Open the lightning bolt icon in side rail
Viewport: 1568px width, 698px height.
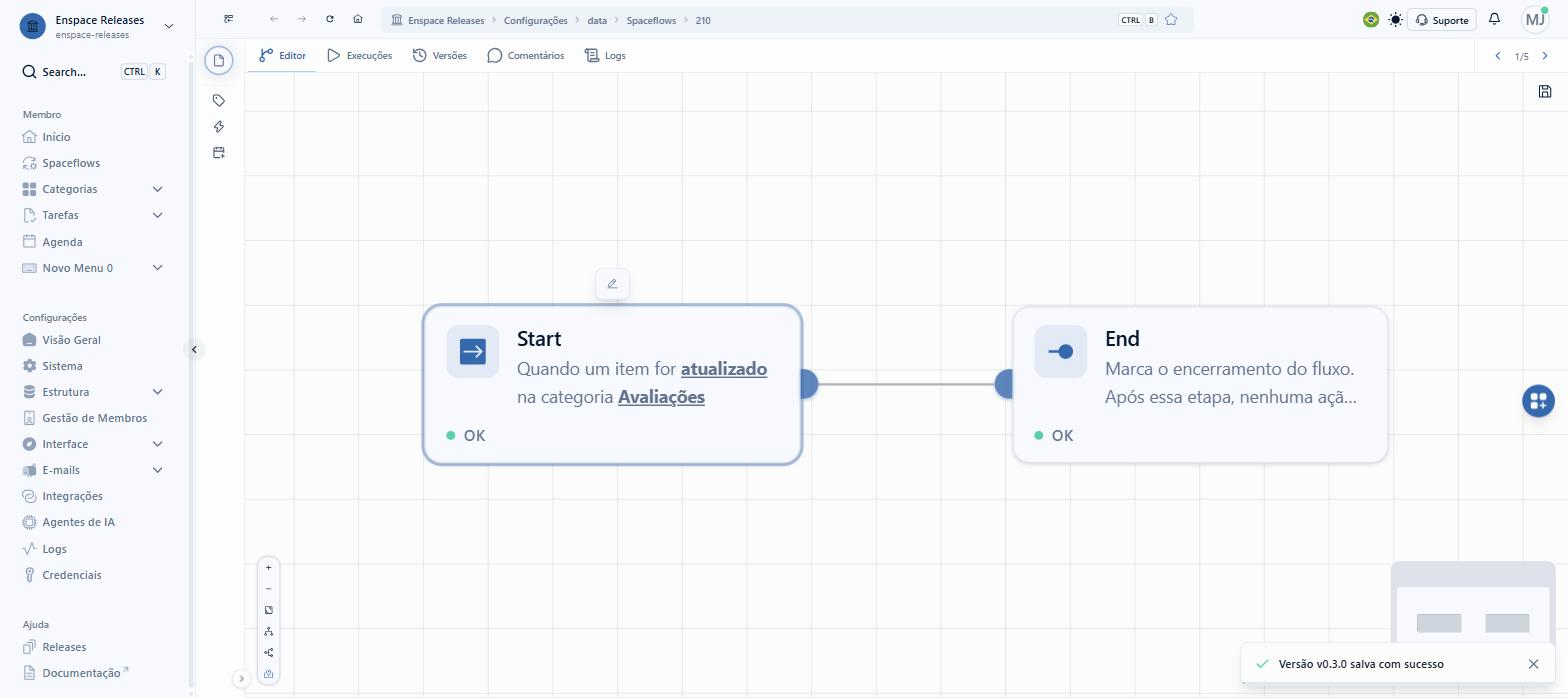pyautogui.click(x=219, y=126)
